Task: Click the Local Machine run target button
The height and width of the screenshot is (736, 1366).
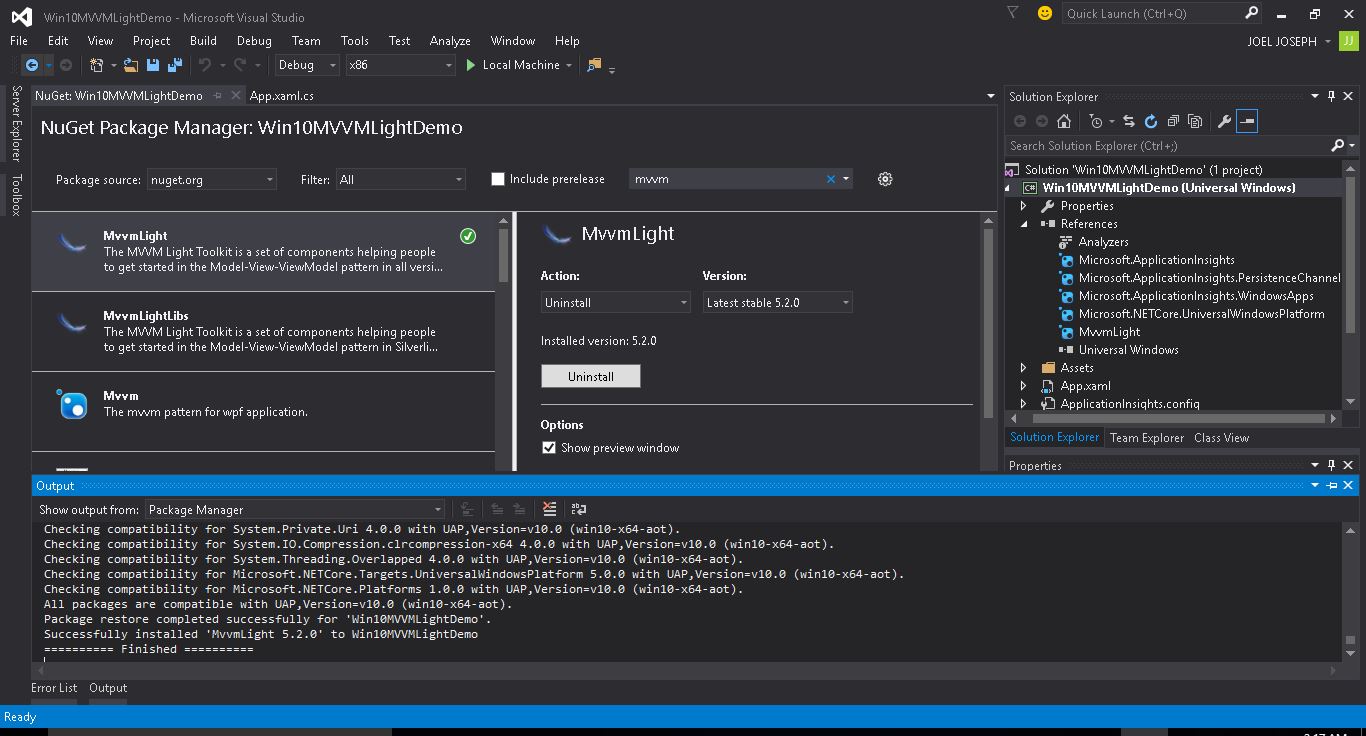Action: click(x=521, y=65)
